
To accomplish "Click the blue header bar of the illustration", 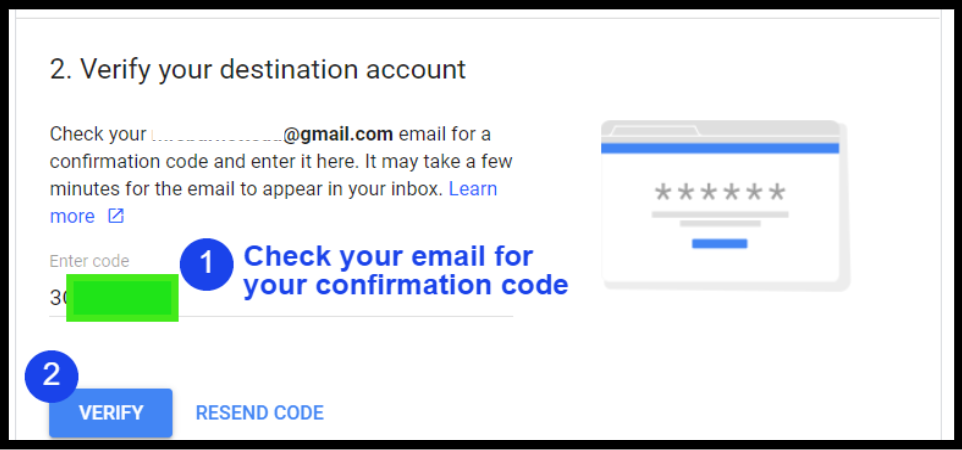I will [719, 148].
